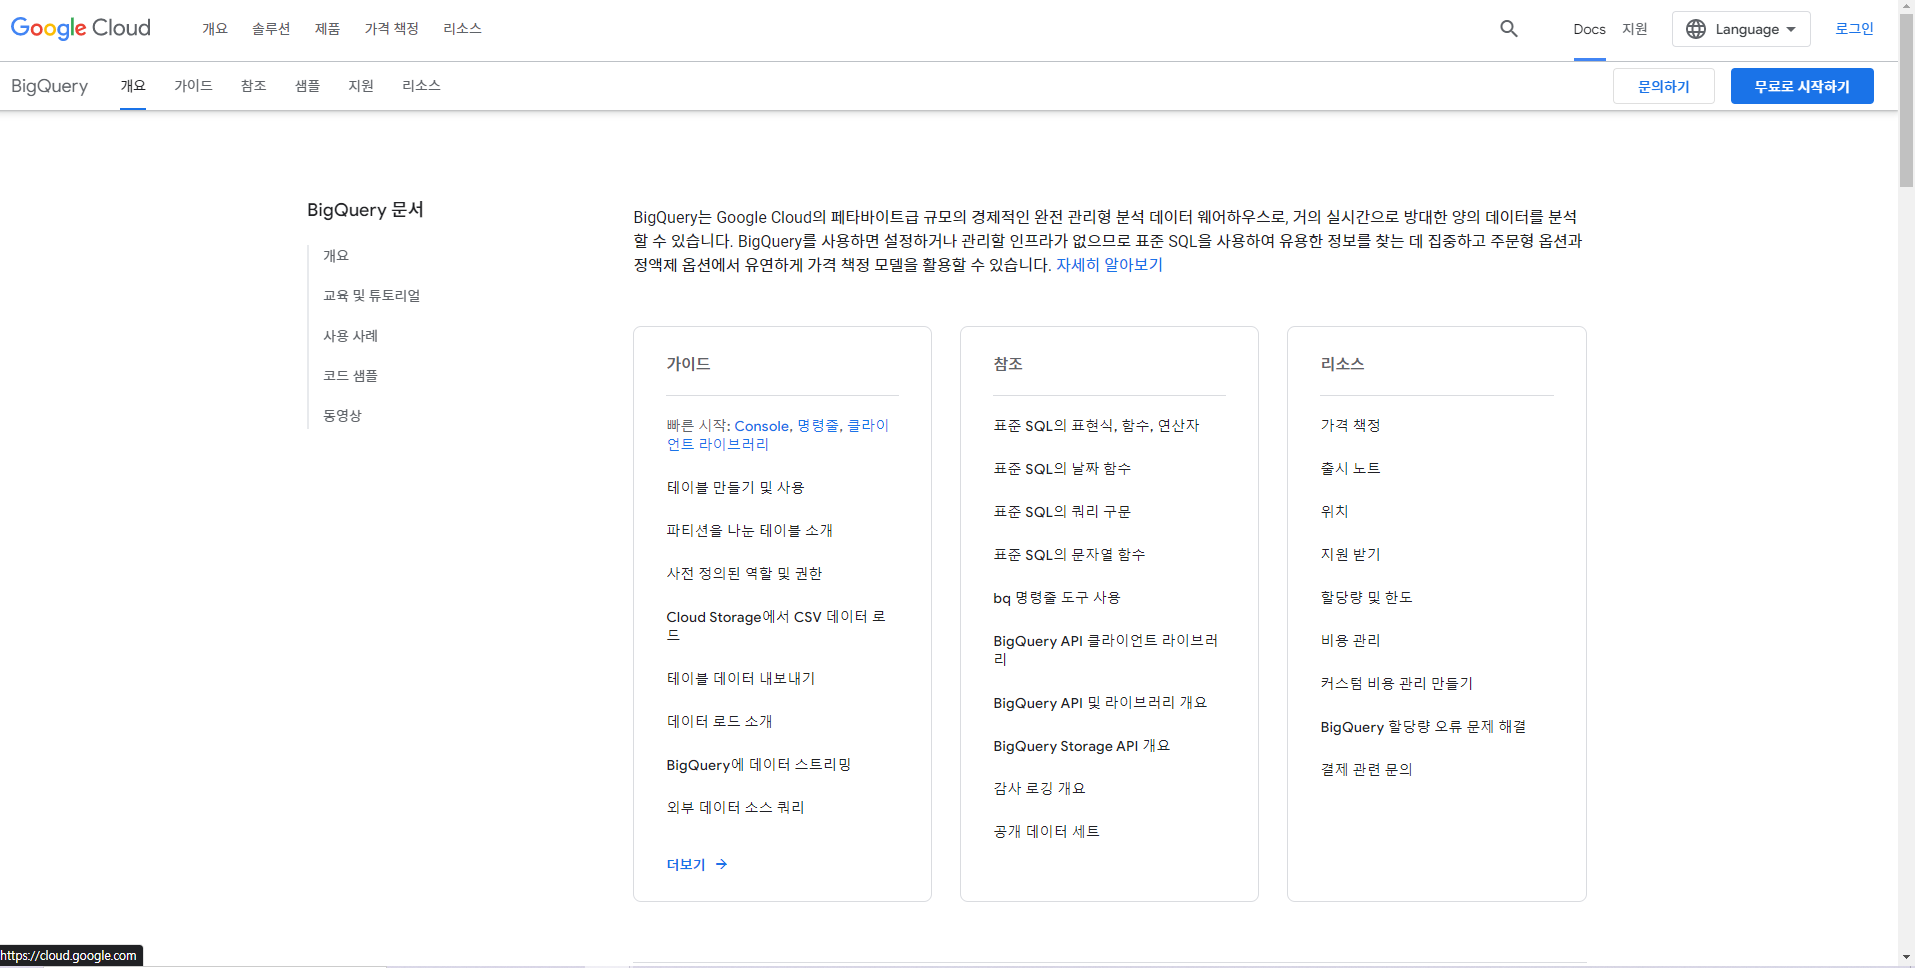This screenshot has height=968, width=1915.
Task: Open BigQuery API 클라이언트 라이브러리 link
Action: pyautogui.click(x=1105, y=650)
